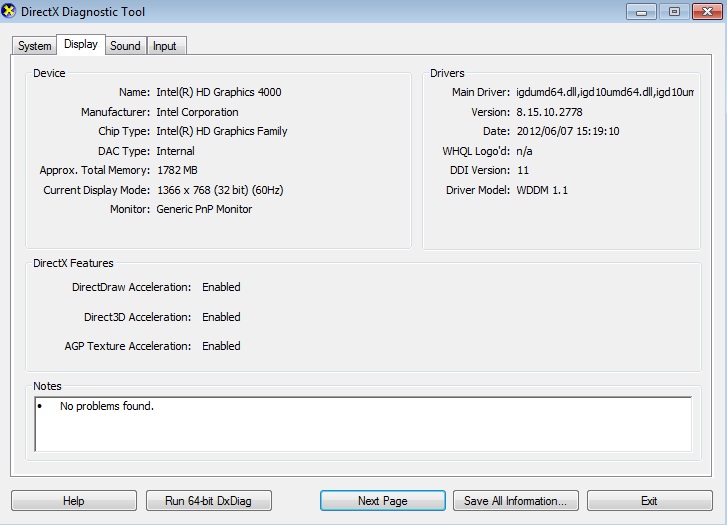
Task: Close the DirectX Diagnostic Tool window
Action: point(707,12)
